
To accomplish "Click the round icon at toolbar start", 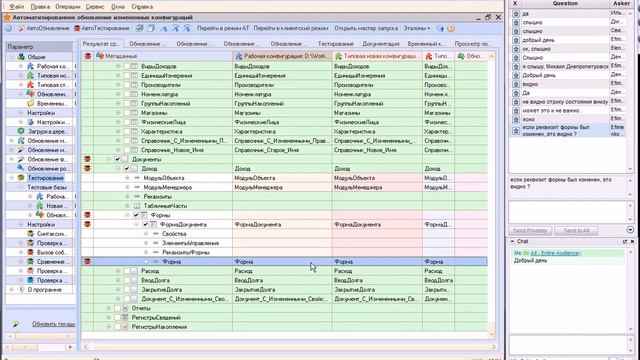I will [x=9, y=29].
